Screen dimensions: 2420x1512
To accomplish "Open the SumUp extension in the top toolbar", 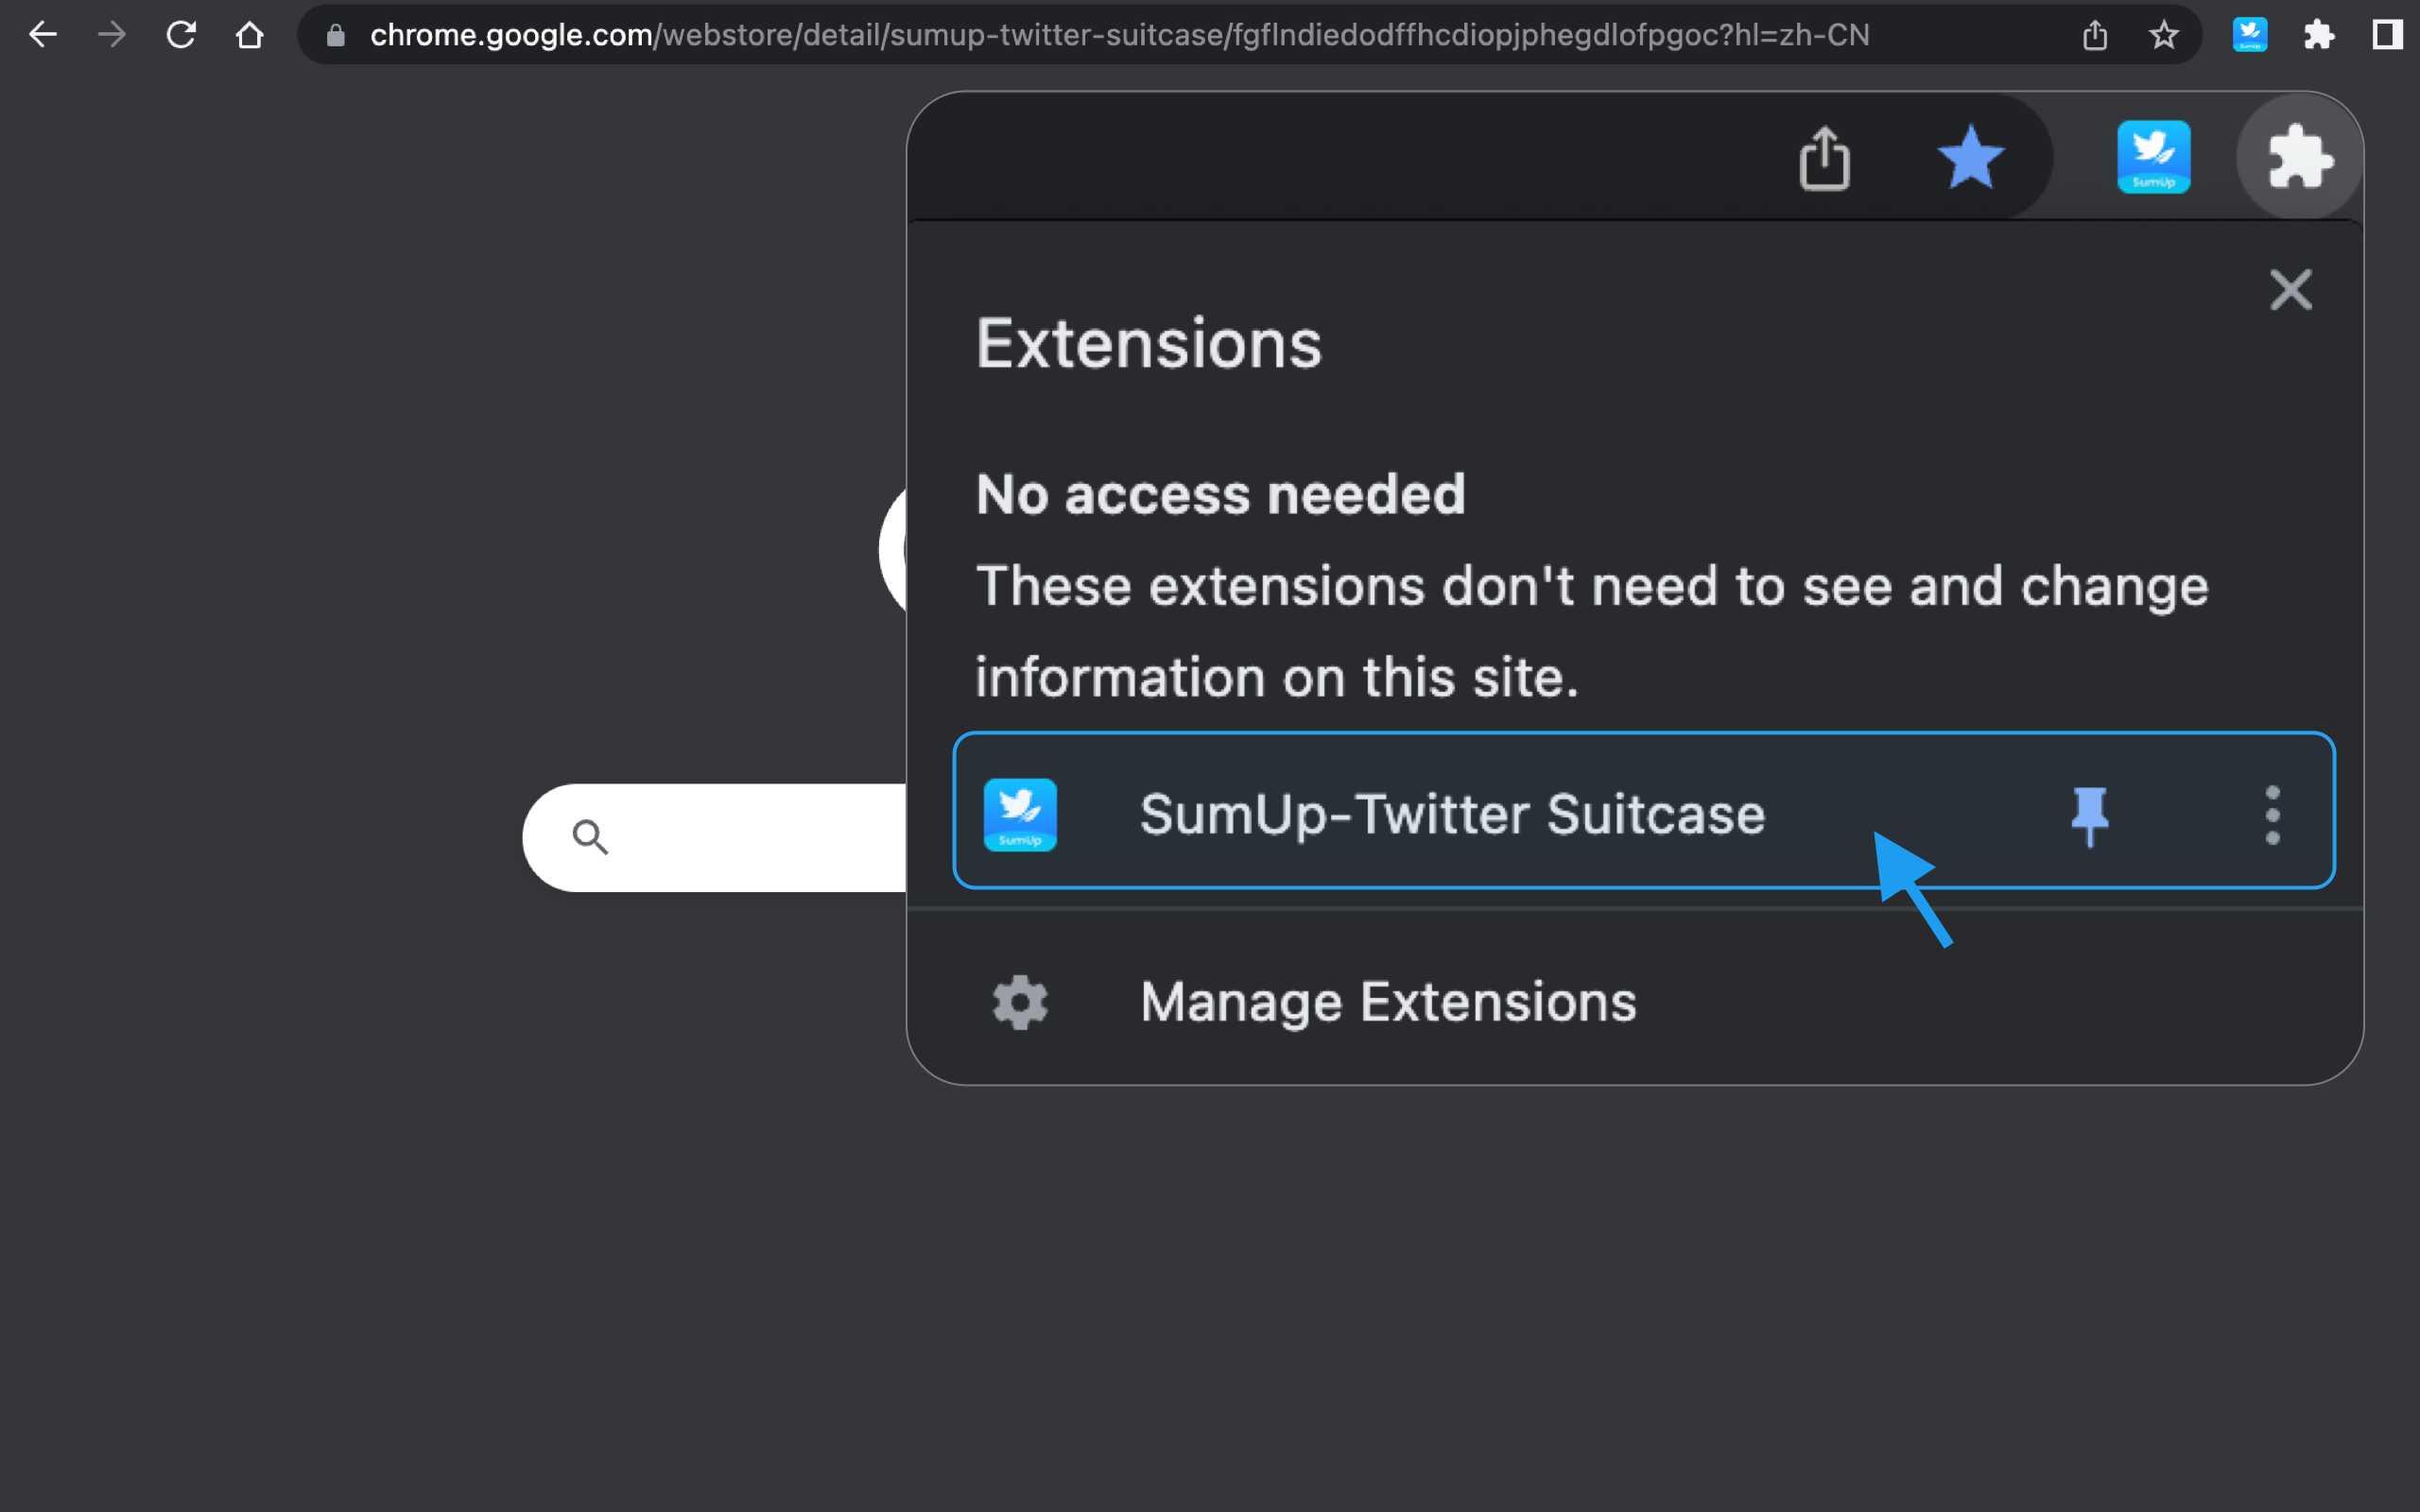I will tap(2250, 35).
